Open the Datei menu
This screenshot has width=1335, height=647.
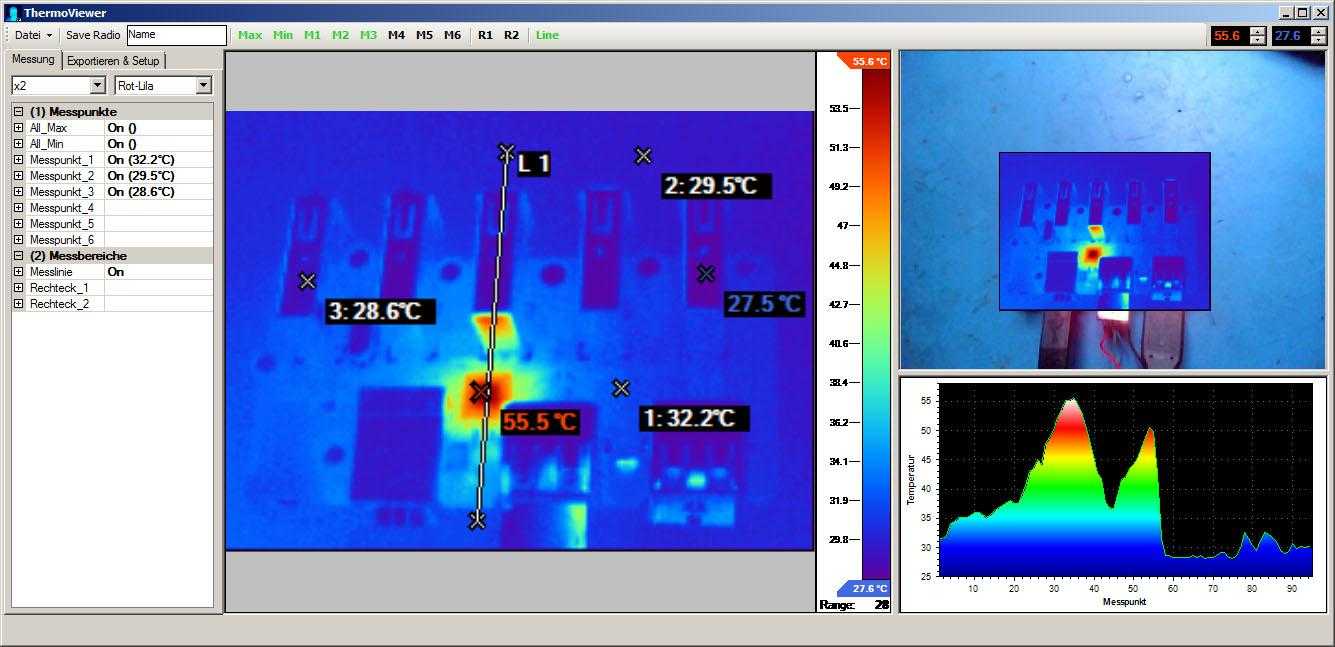pos(33,35)
